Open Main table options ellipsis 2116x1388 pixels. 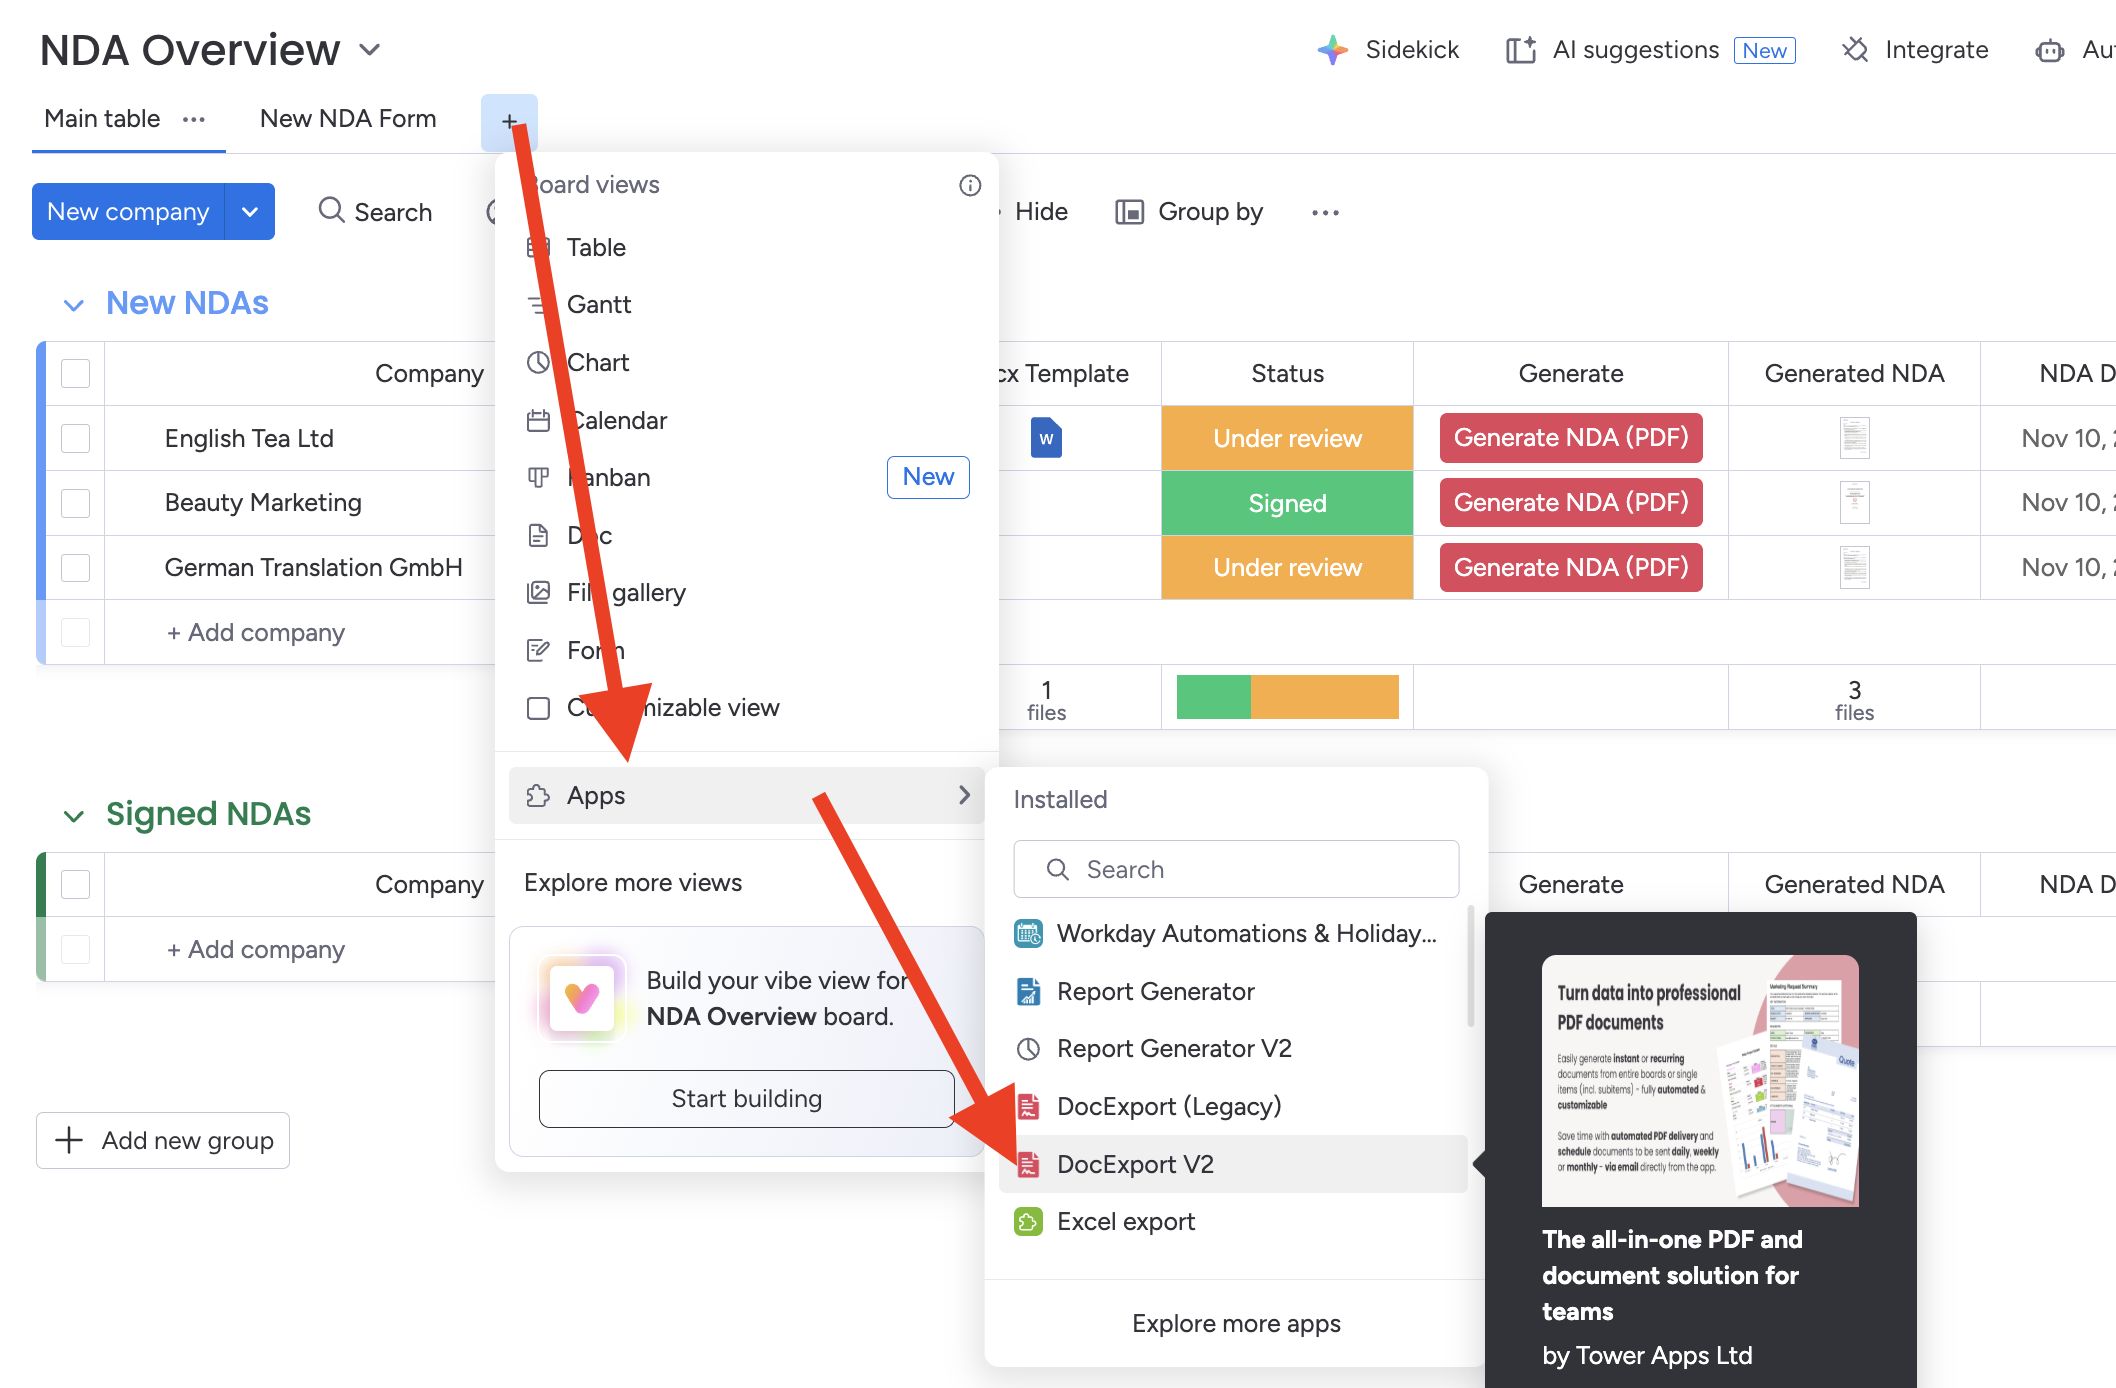tap(194, 119)
